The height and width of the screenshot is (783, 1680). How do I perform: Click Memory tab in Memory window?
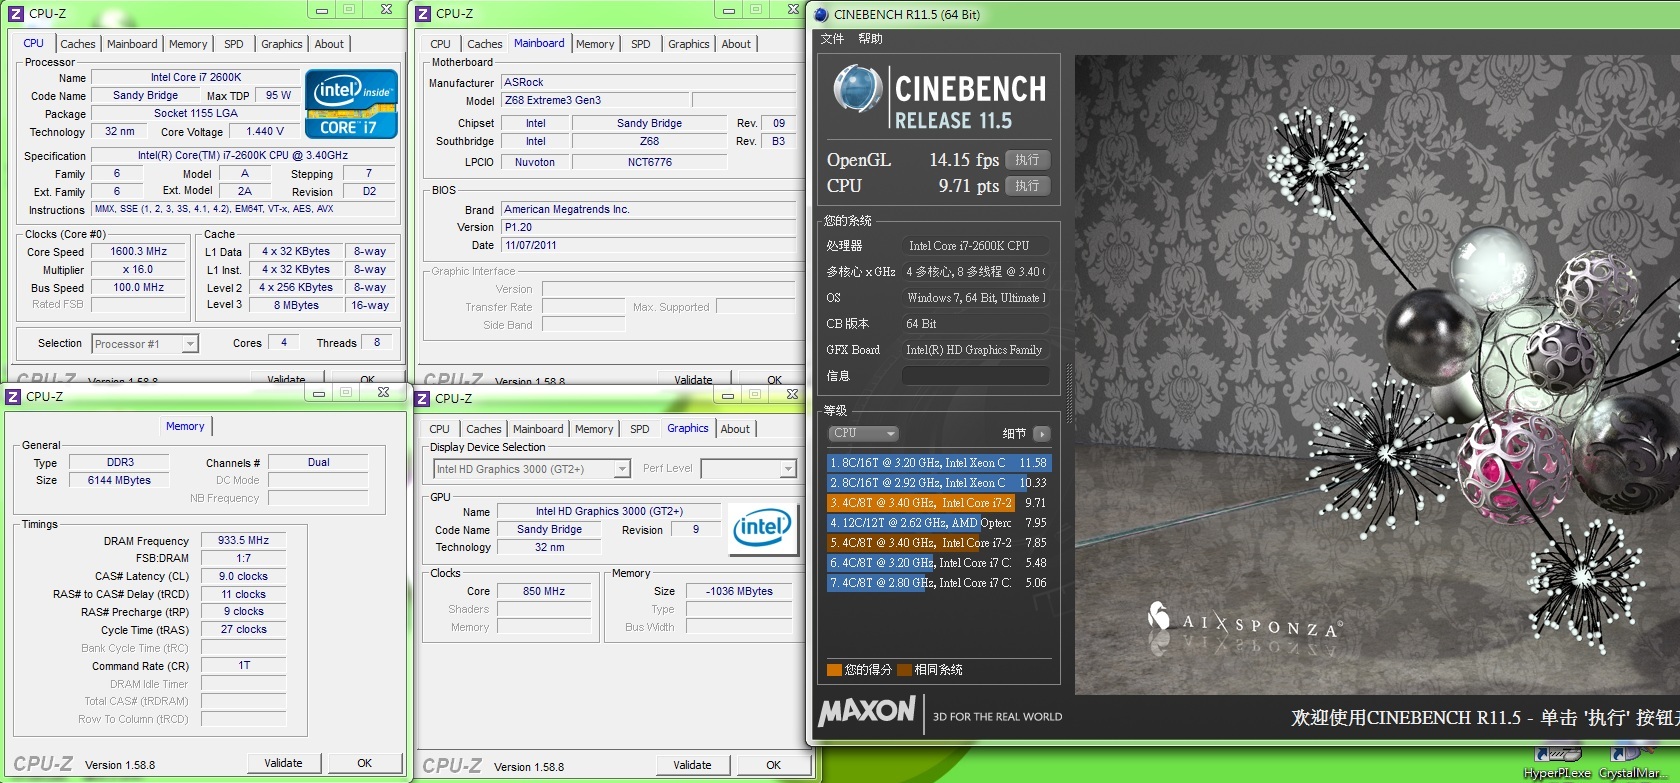click(185, 426)
